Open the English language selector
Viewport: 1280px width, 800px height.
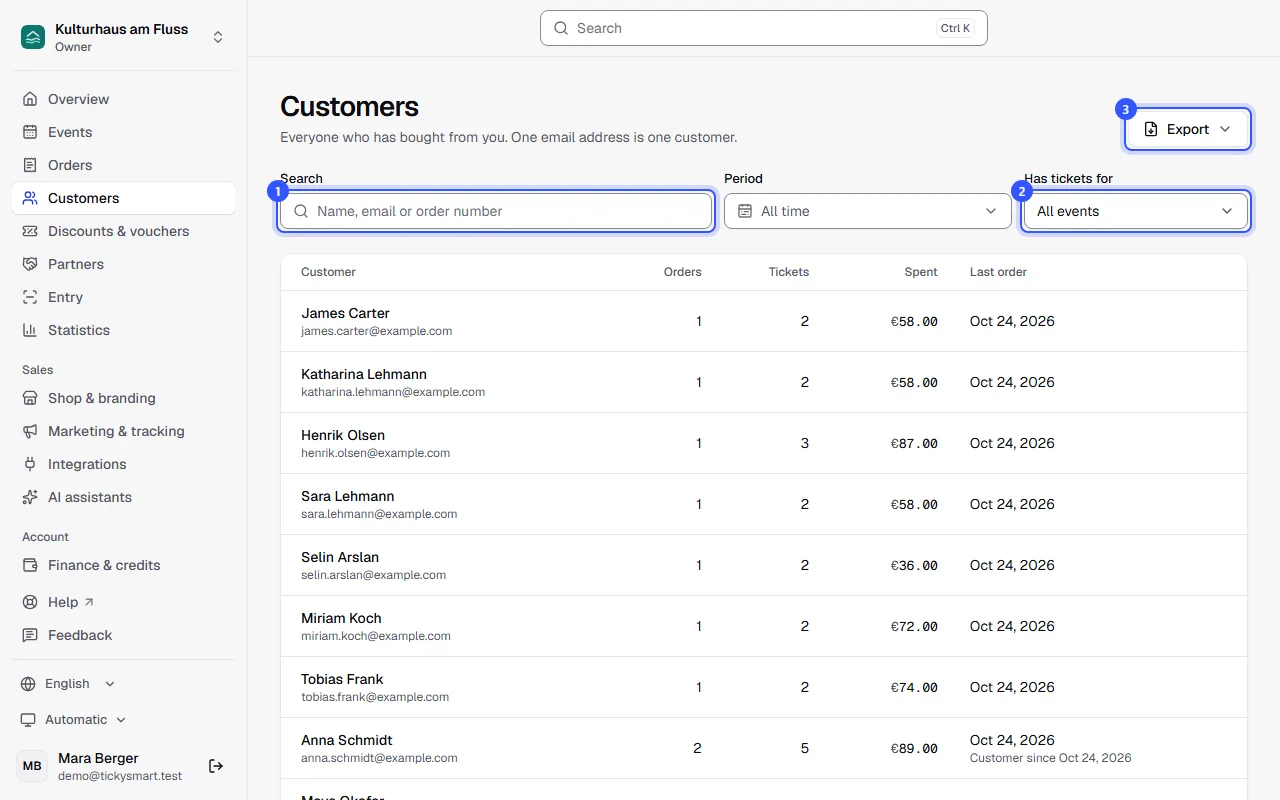68,684
